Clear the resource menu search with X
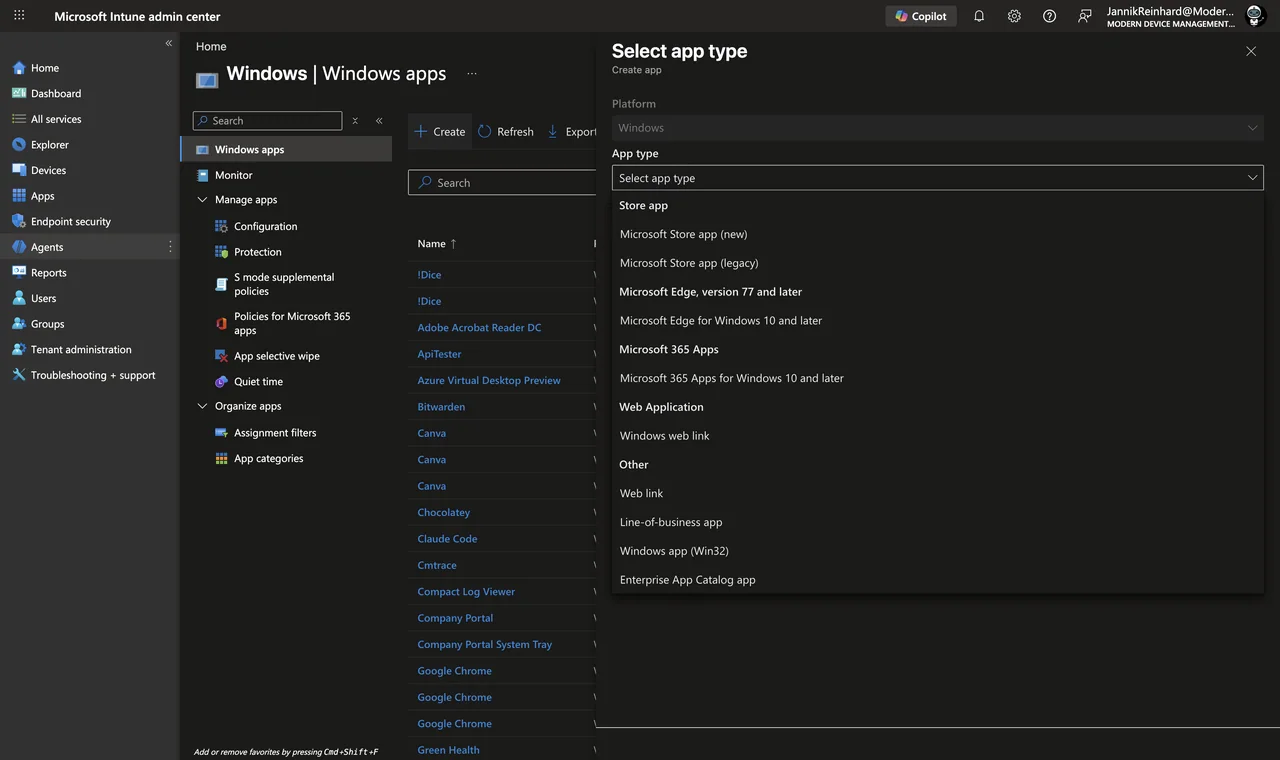The image size is (1280, 760). pos(355,120)
